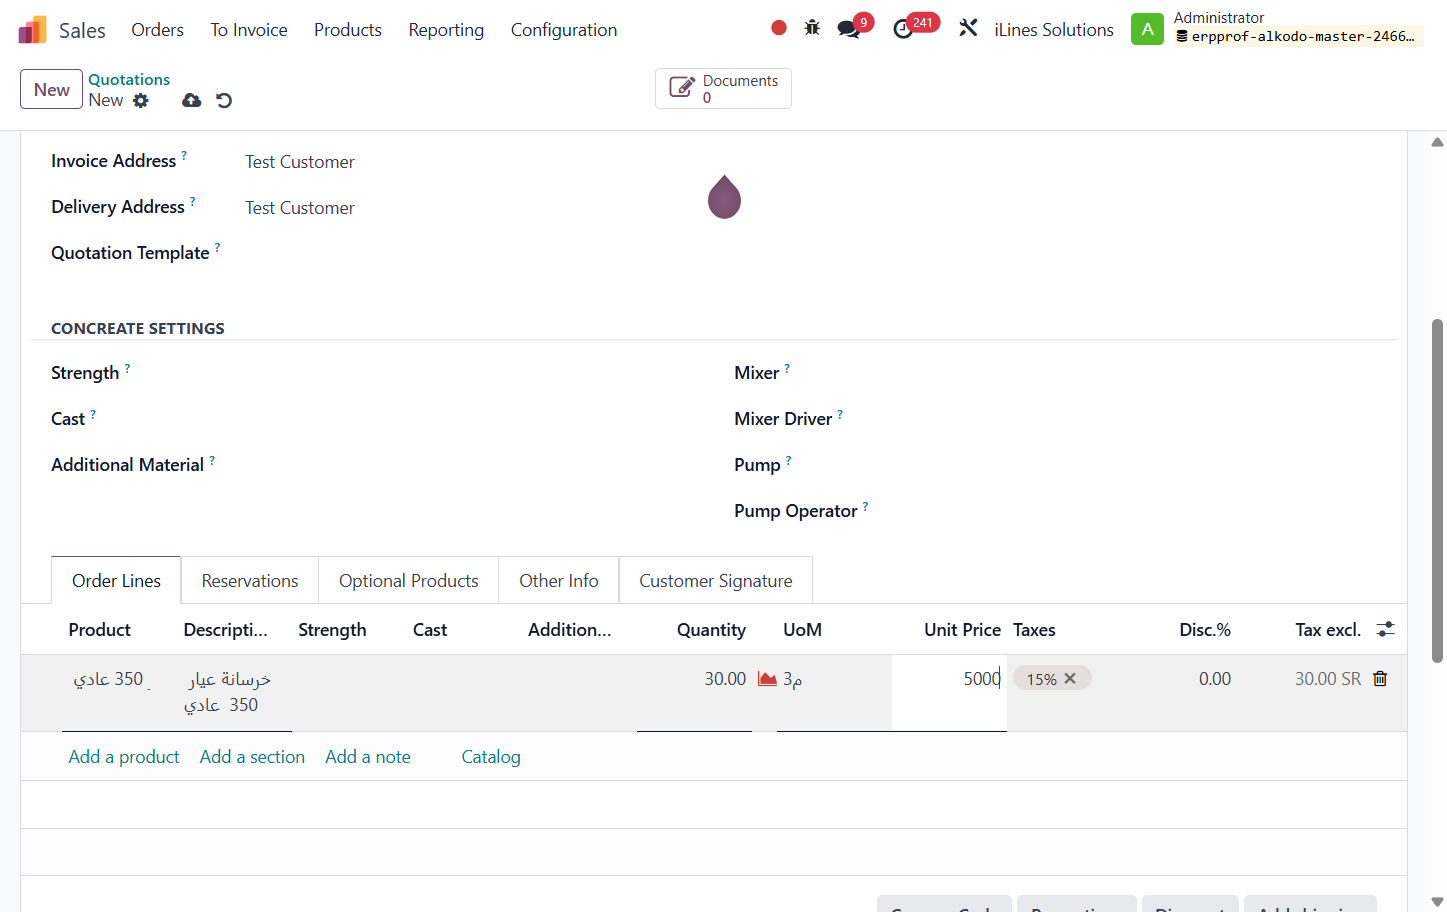Screen dimensions: 1447x912
Task: Open the actions gear next to New
Action: 141,100
